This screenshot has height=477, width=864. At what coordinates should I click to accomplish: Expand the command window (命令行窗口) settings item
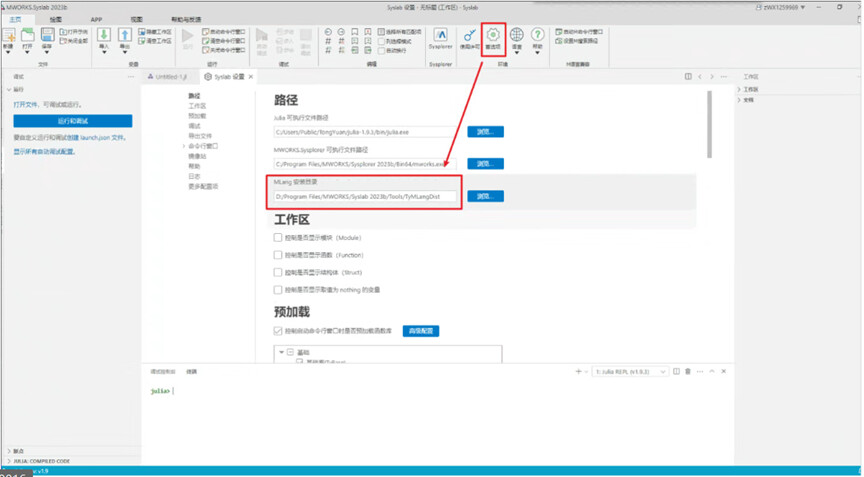click(x=184, y=146)
